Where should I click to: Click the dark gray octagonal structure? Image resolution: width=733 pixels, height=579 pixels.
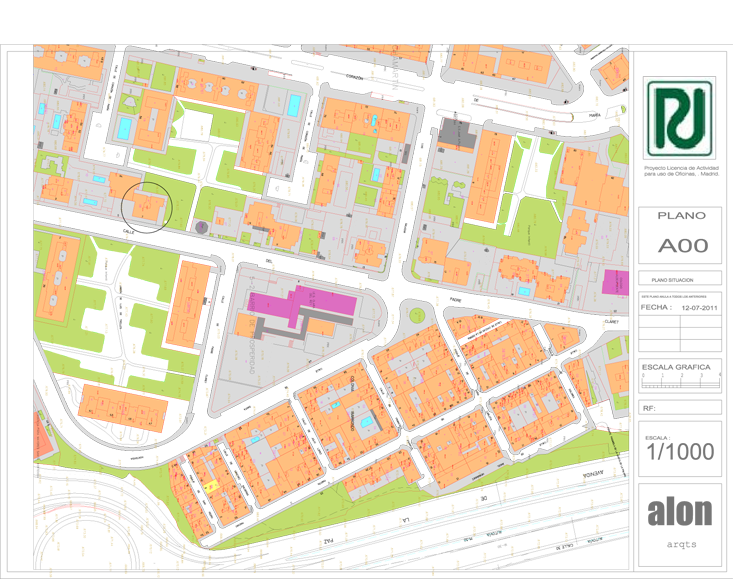click(203, 228)
